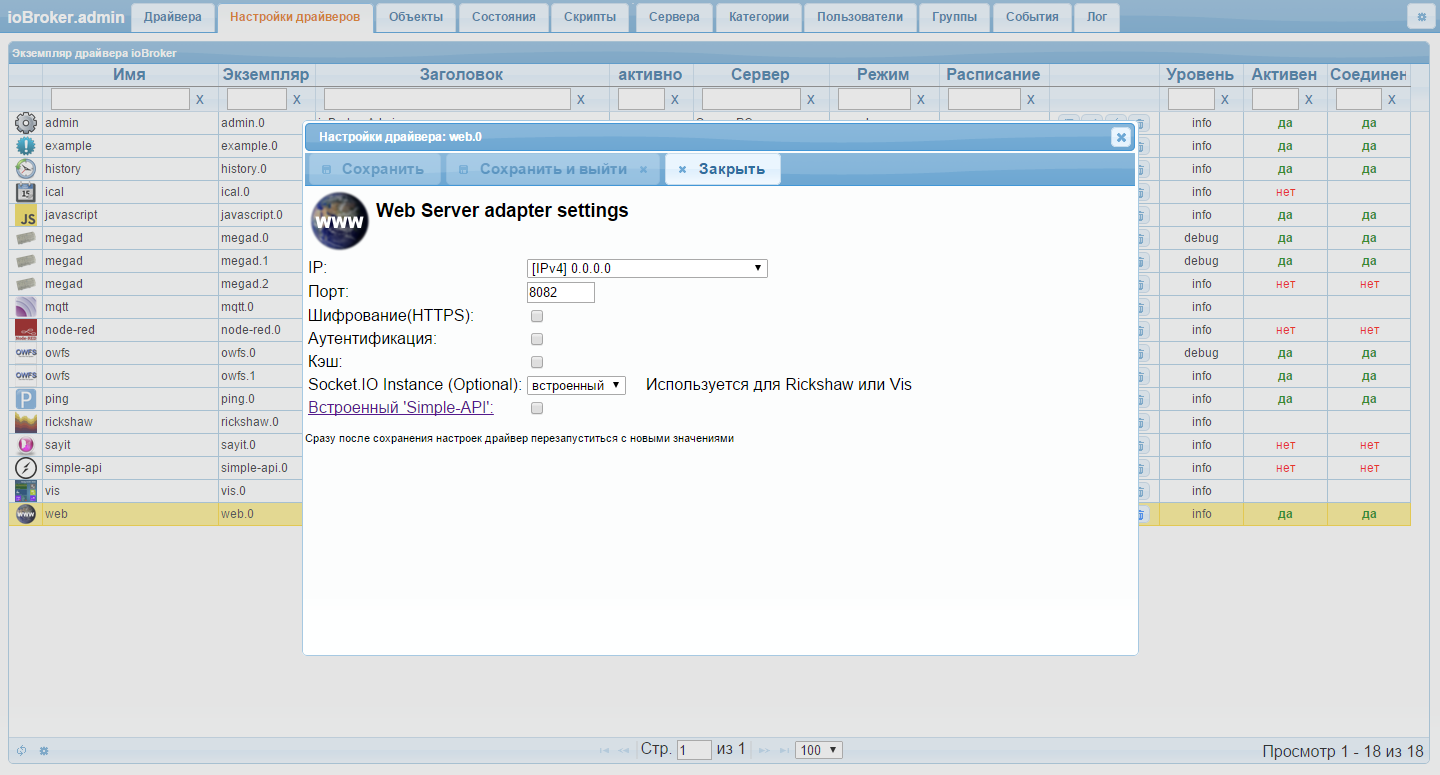Viewport: 1440px width, 775px height.
Task: Click the reload icon in grid footer
Action: pos(21,750)
